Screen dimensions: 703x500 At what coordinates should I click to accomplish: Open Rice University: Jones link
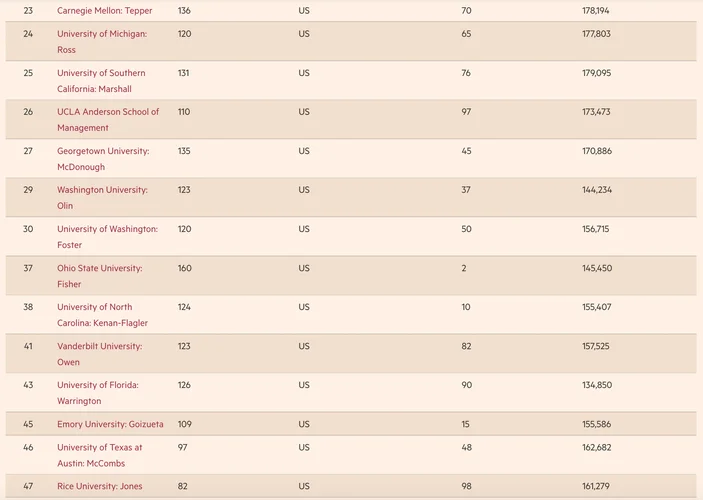[x=100, y=486]
